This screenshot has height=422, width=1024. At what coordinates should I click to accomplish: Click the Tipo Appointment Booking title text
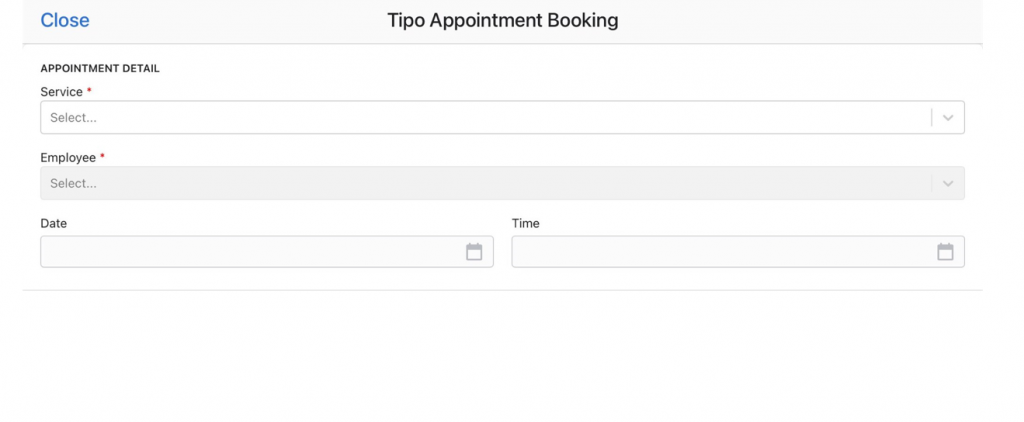[x=503, y=20]
